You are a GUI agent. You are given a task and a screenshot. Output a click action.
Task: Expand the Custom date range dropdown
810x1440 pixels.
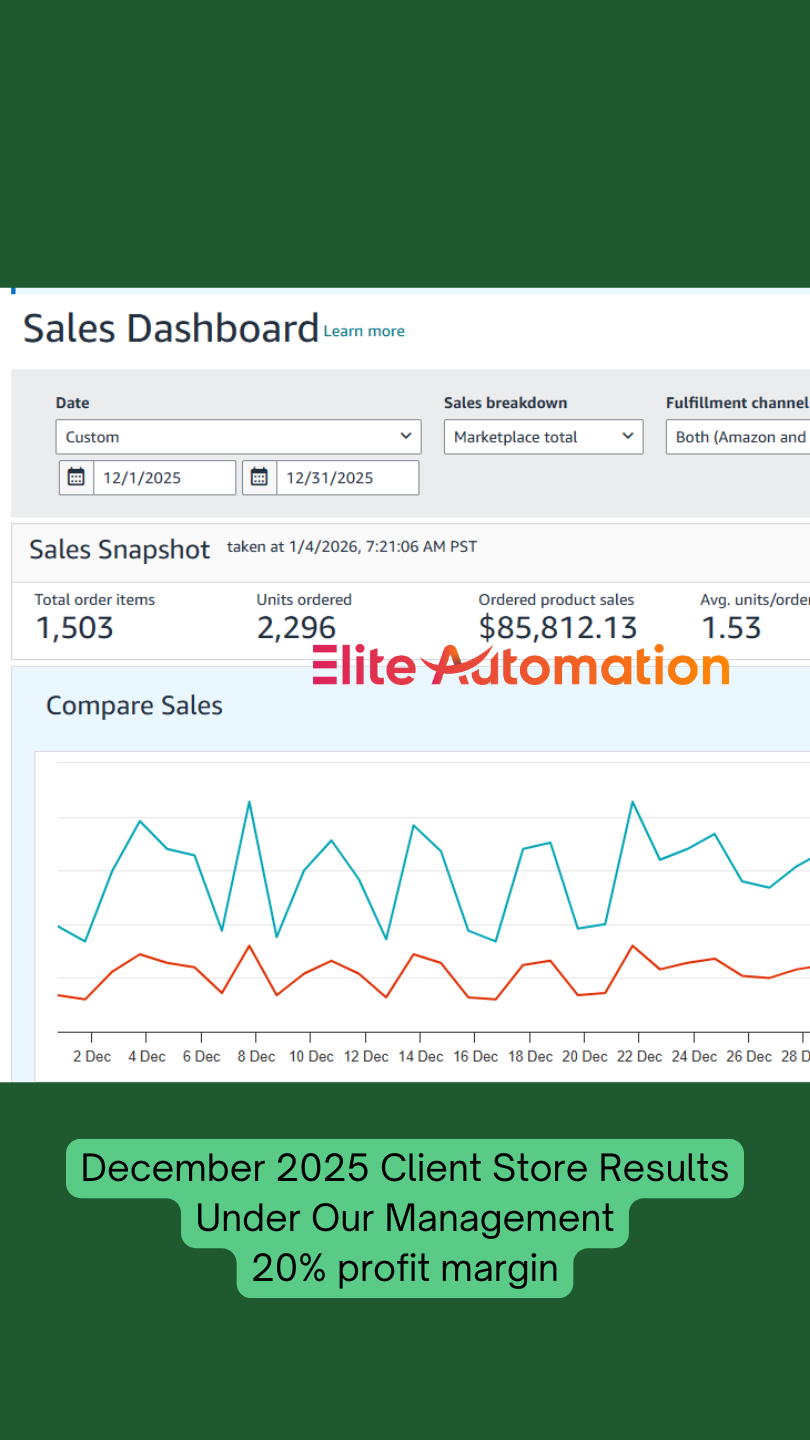click(x=238, y=437)
